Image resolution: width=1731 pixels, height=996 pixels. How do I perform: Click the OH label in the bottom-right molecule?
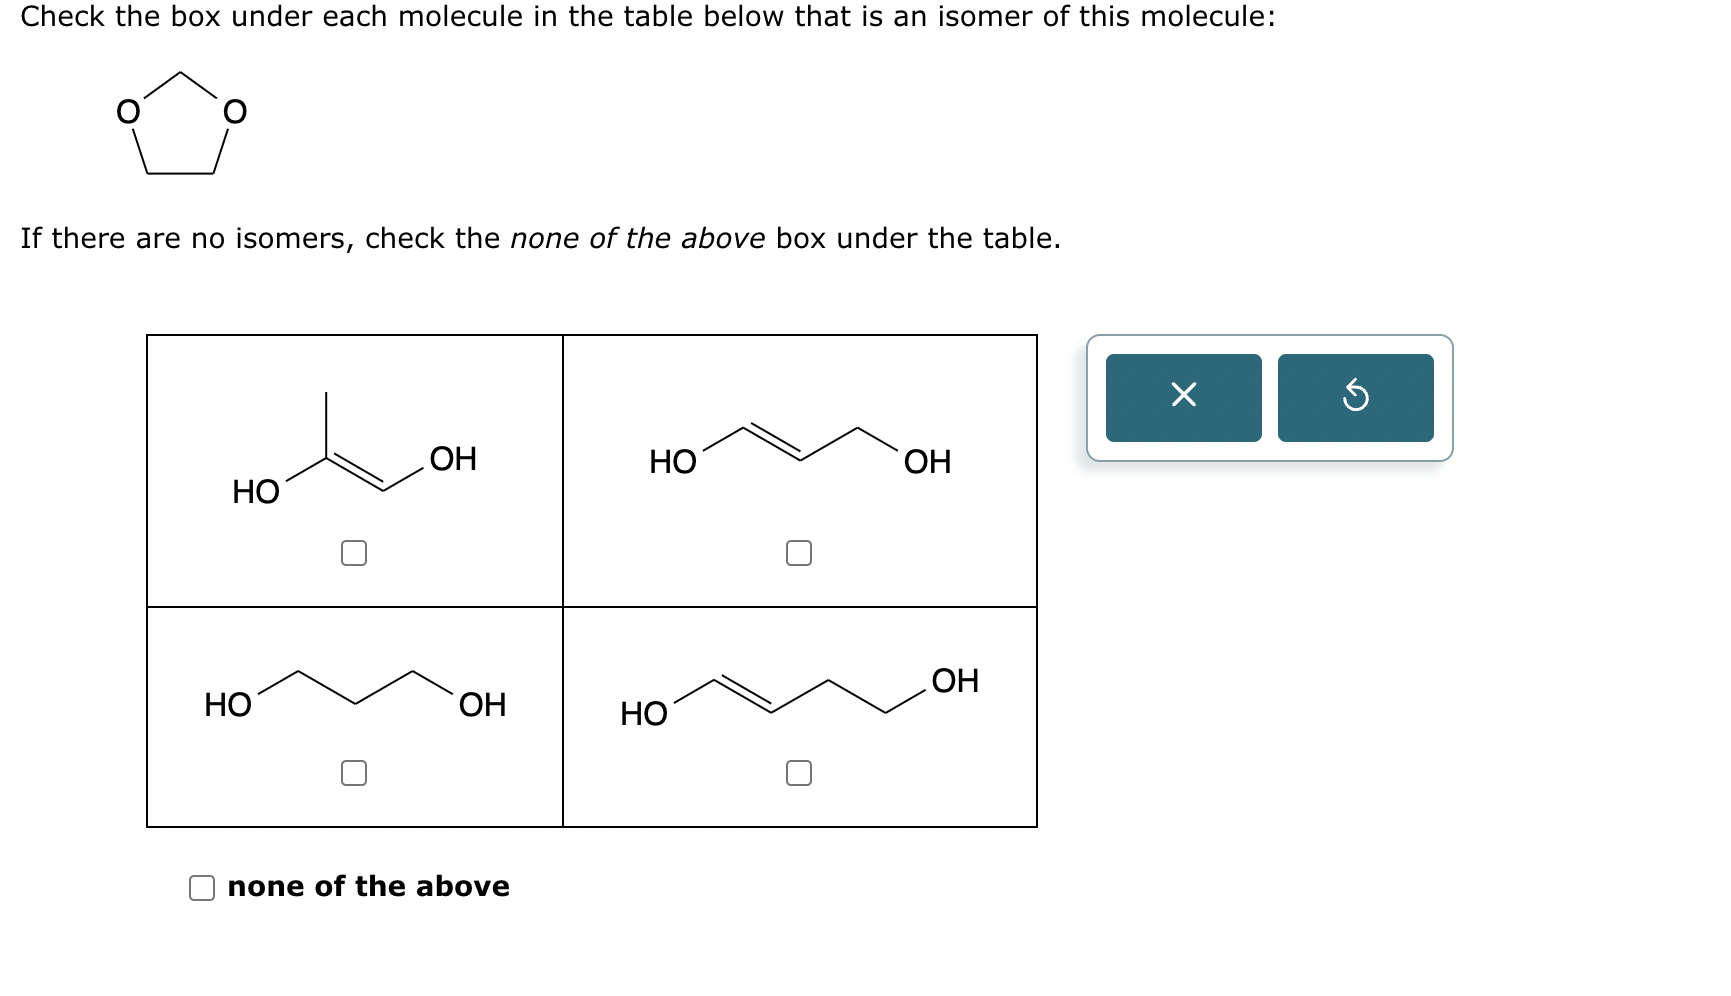click(956, 682)
